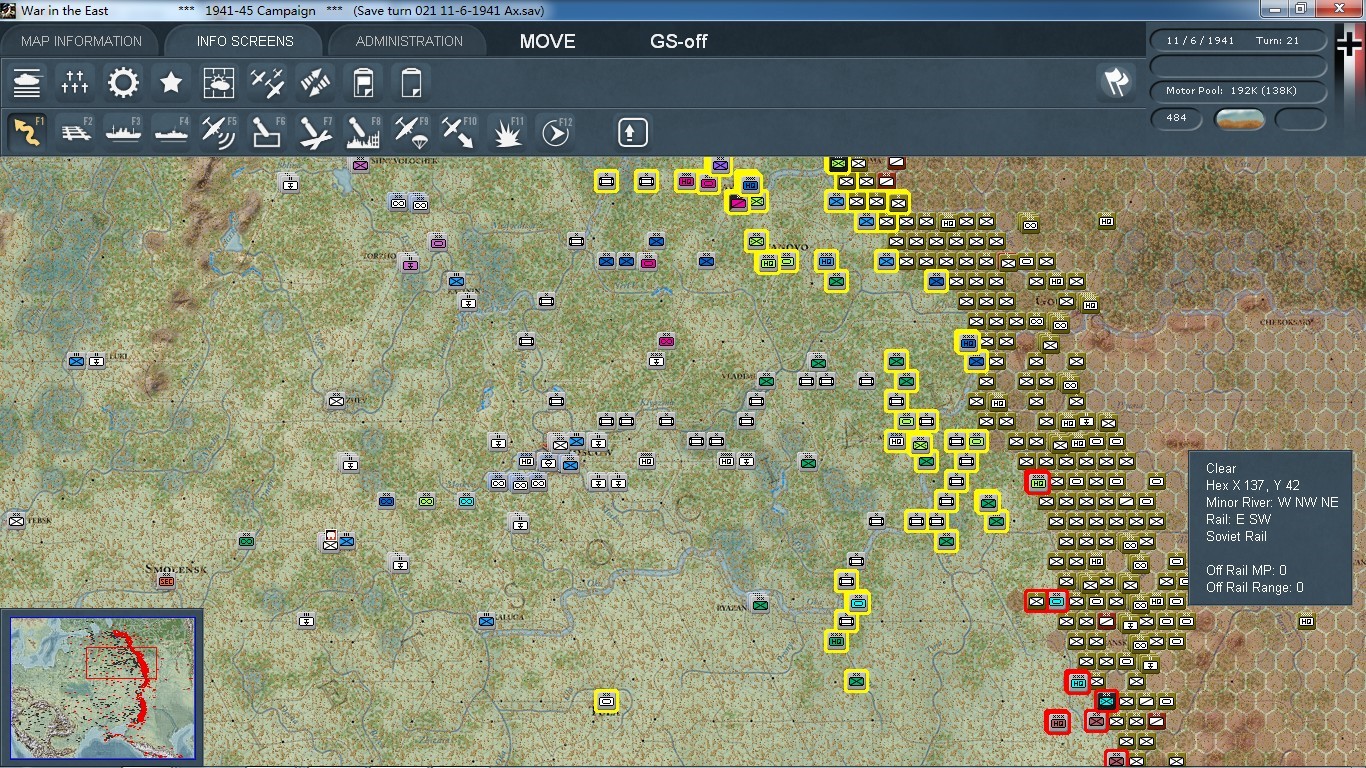Click the Rail: E SW line
This screenshot has height=768, width=1366.
coord(1239,519)
